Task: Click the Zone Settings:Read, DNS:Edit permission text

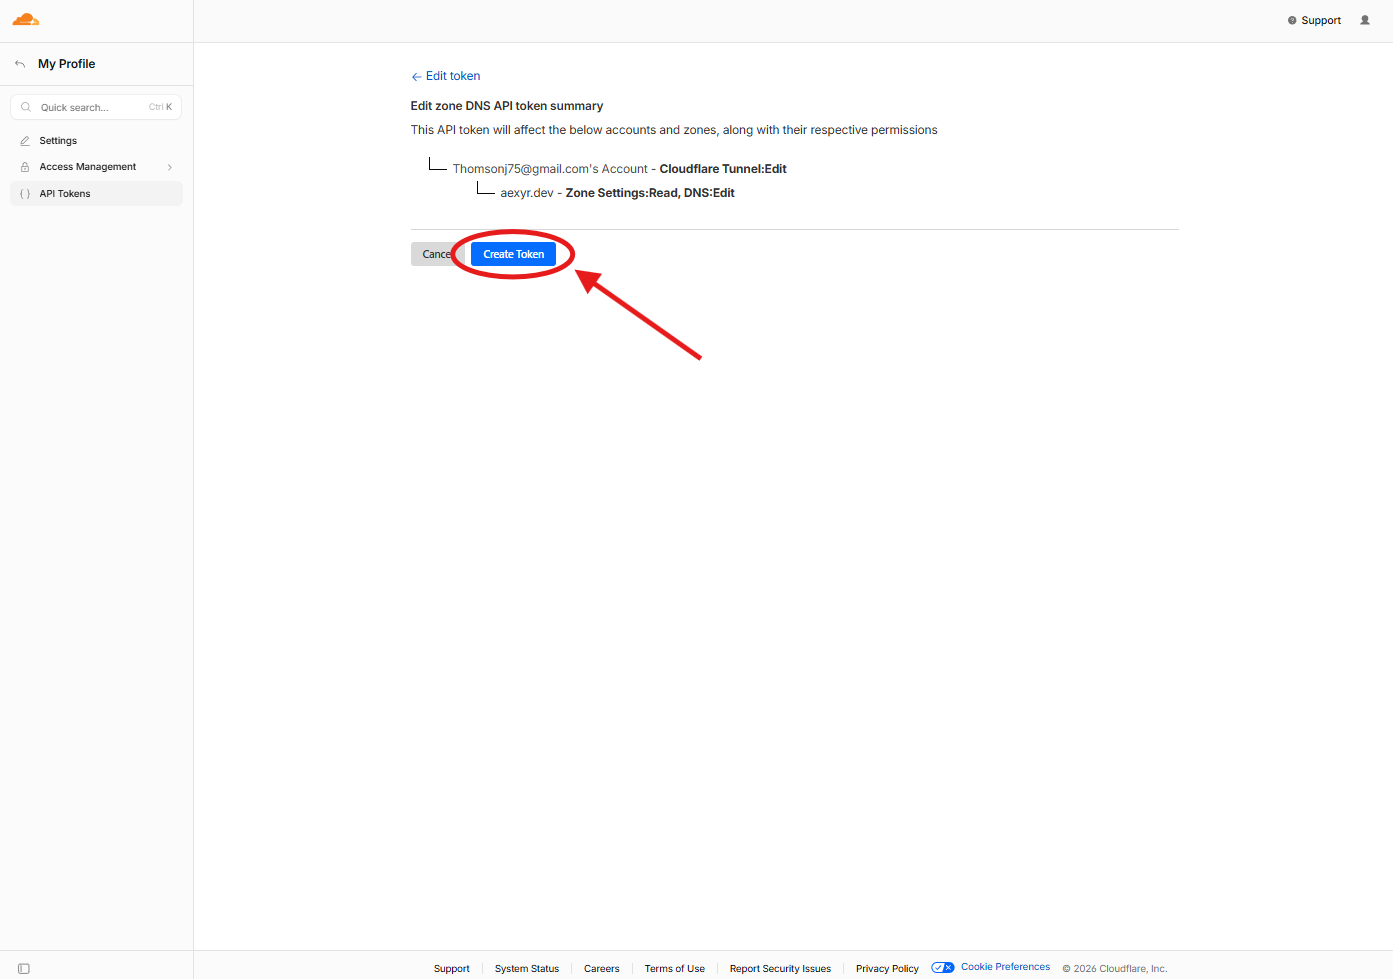Action: (650, 193)
